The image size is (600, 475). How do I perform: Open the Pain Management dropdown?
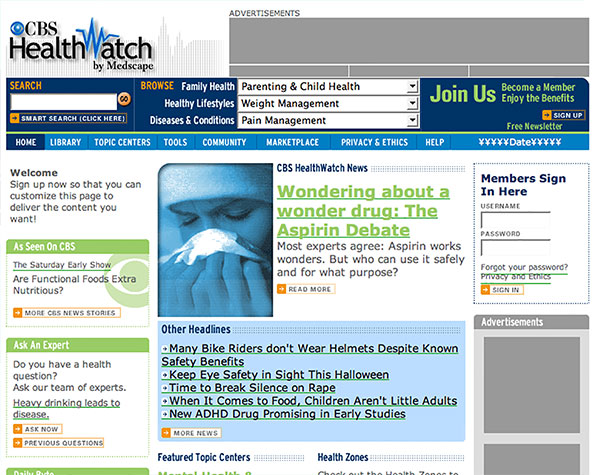[x=329, y=120]
